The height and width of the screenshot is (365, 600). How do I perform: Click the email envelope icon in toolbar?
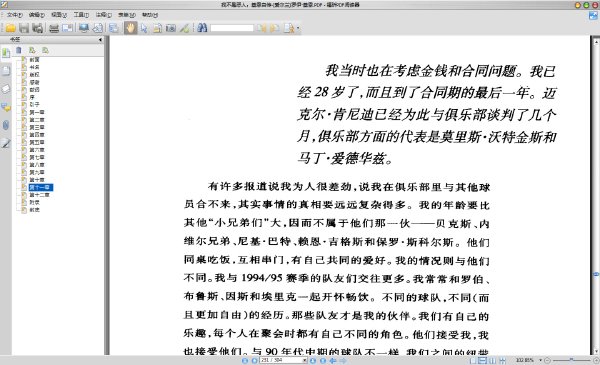click(x=67, y=28)
